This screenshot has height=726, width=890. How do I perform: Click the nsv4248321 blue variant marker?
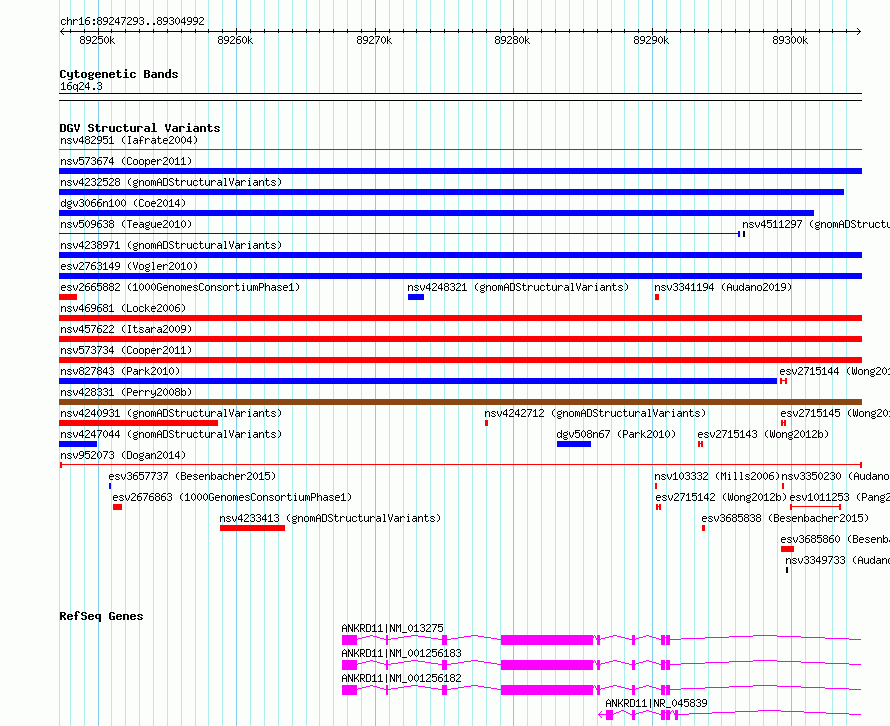point(415,297)
